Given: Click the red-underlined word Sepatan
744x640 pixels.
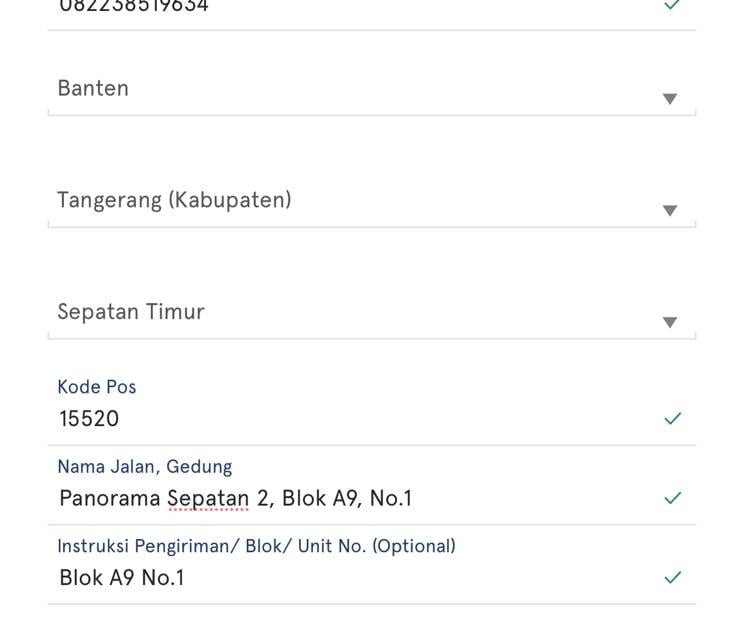Looking at the screenshot, I should tap(208, 499).
